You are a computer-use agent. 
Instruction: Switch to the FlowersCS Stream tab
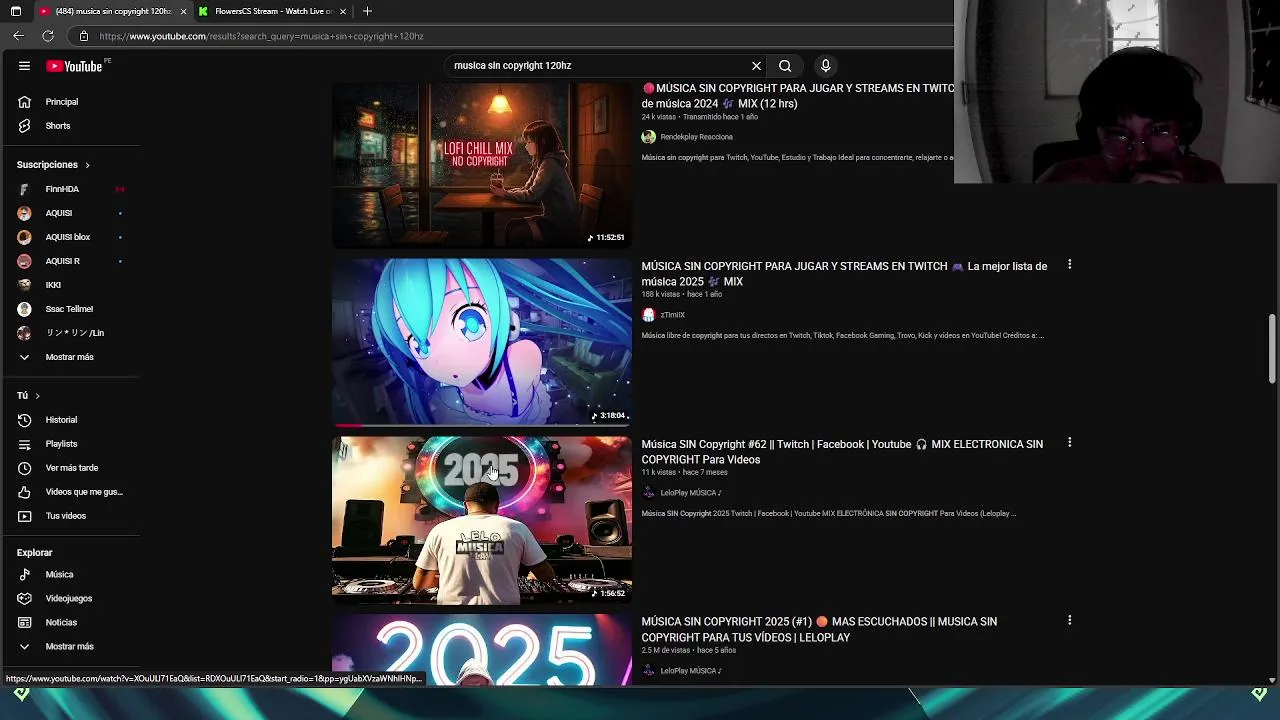tap(272, 11)
